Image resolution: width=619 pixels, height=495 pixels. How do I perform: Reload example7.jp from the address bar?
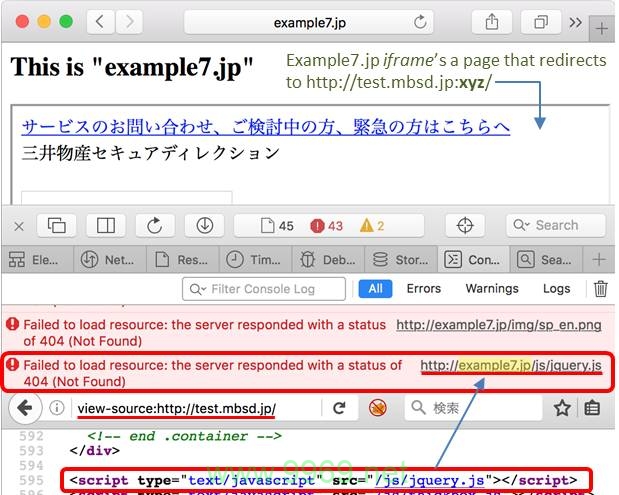[420, 22]
